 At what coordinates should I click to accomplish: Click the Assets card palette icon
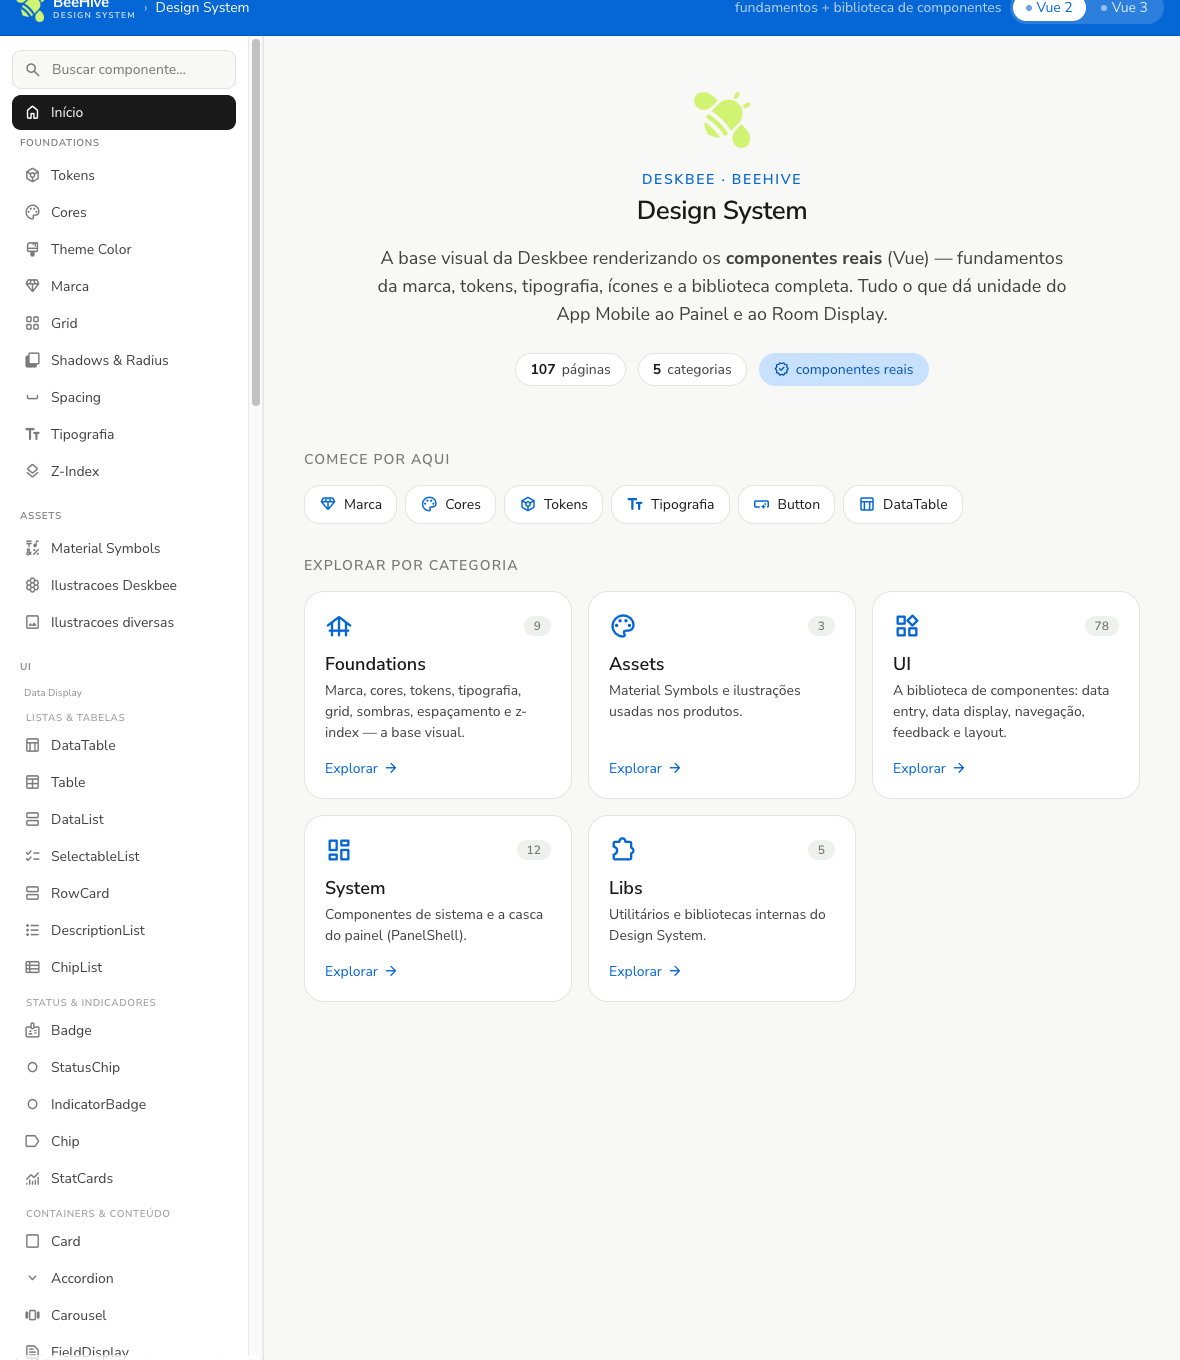(623, 626)
